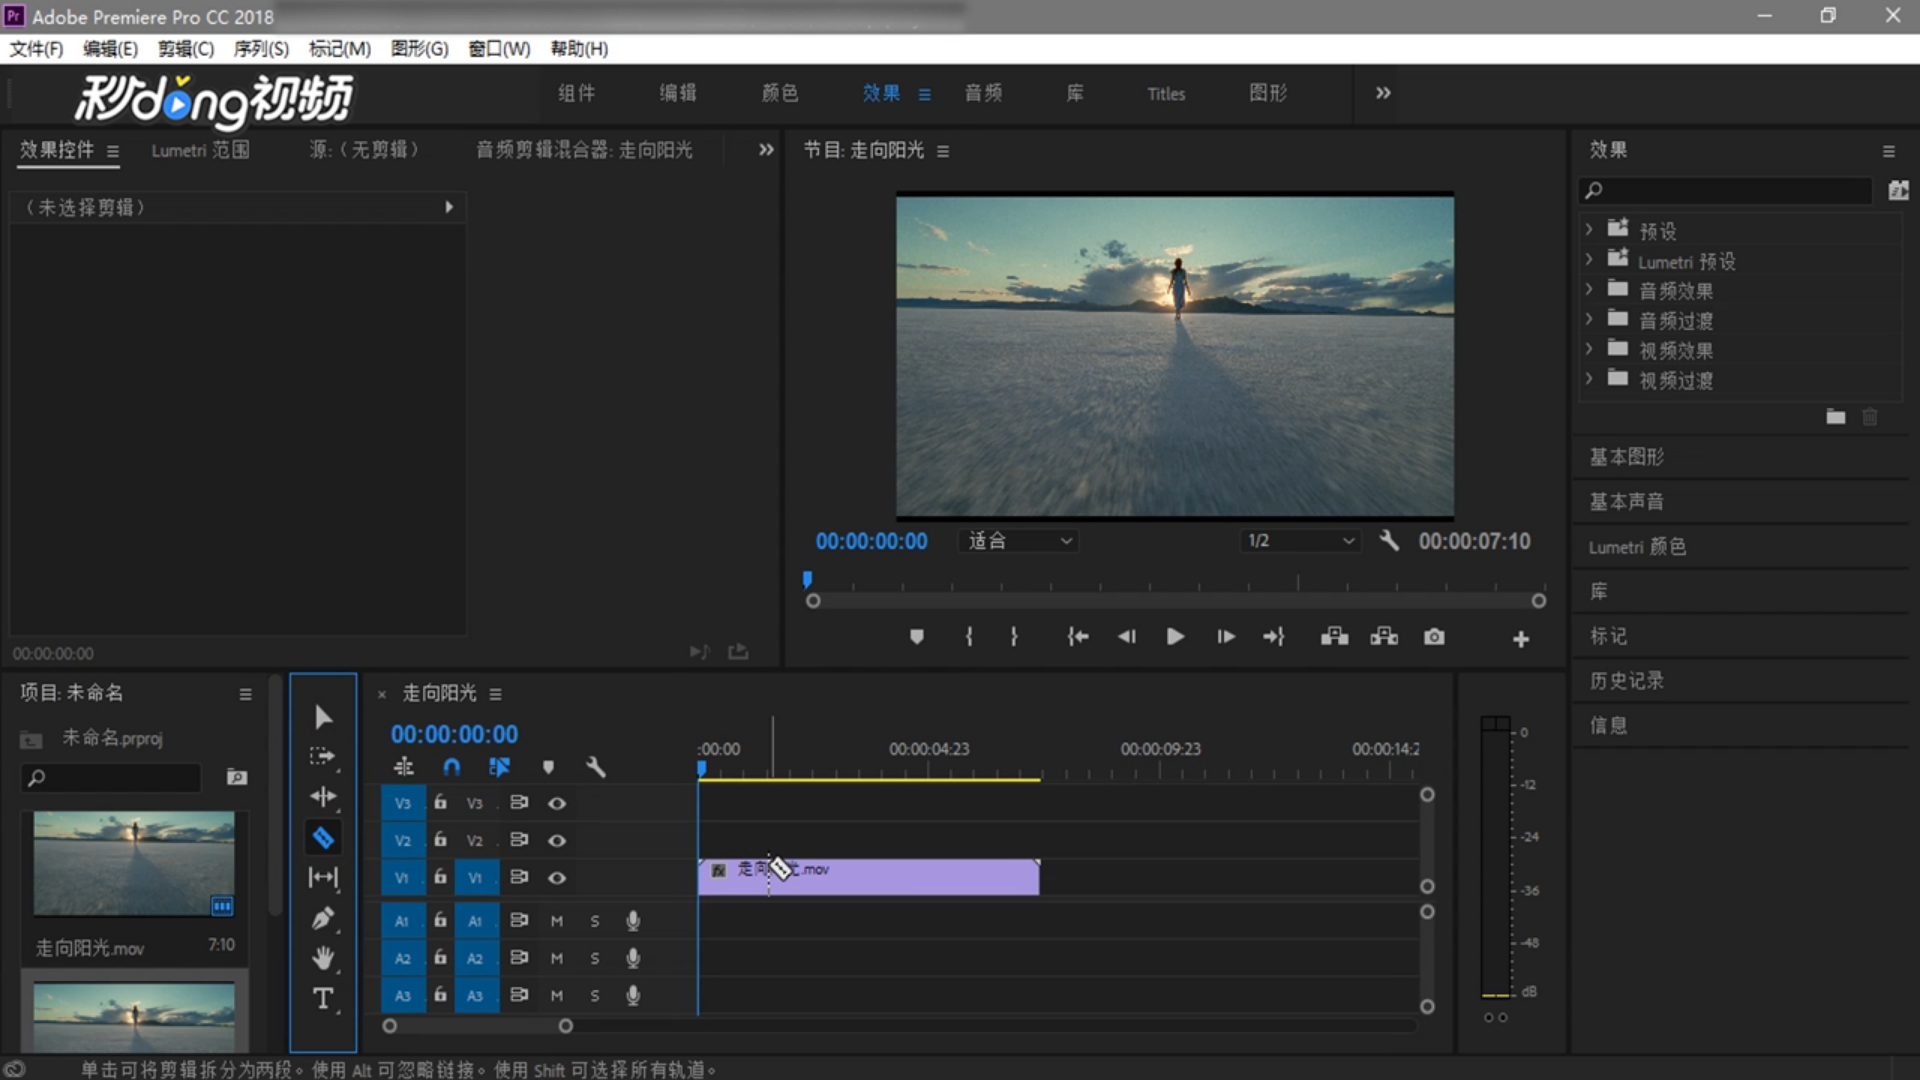Image resolution: width=1920 pixels, height=1080 pixels.
Task: Click the 走向阳光.mov clip thumbnail
Action: (x=134, y=864)
